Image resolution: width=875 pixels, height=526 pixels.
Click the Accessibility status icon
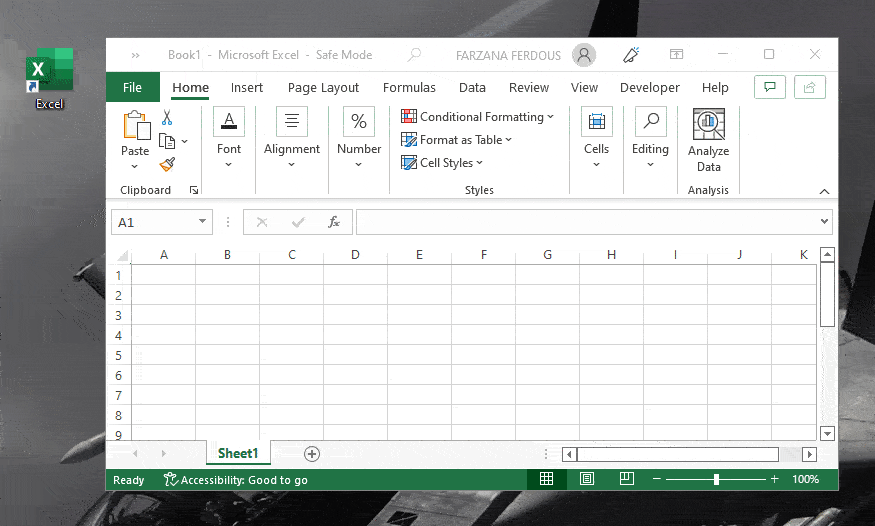(x=170, y=479)
